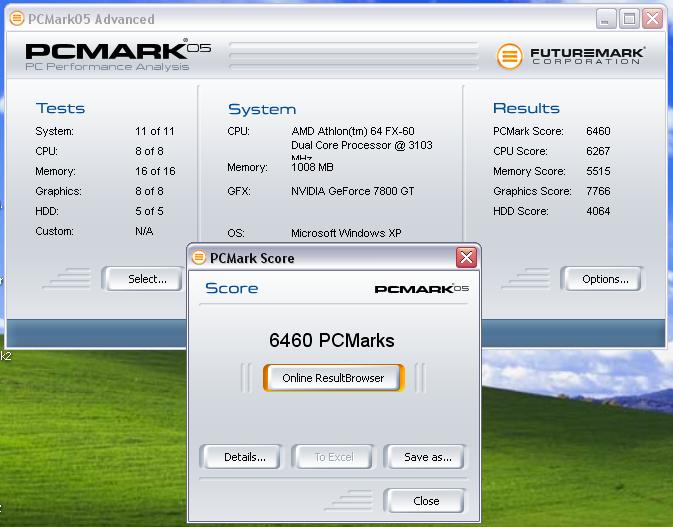673x527 pixels.
Task: Click the 'PCMark Score:' label in Results
Action: tap(528, 131)
